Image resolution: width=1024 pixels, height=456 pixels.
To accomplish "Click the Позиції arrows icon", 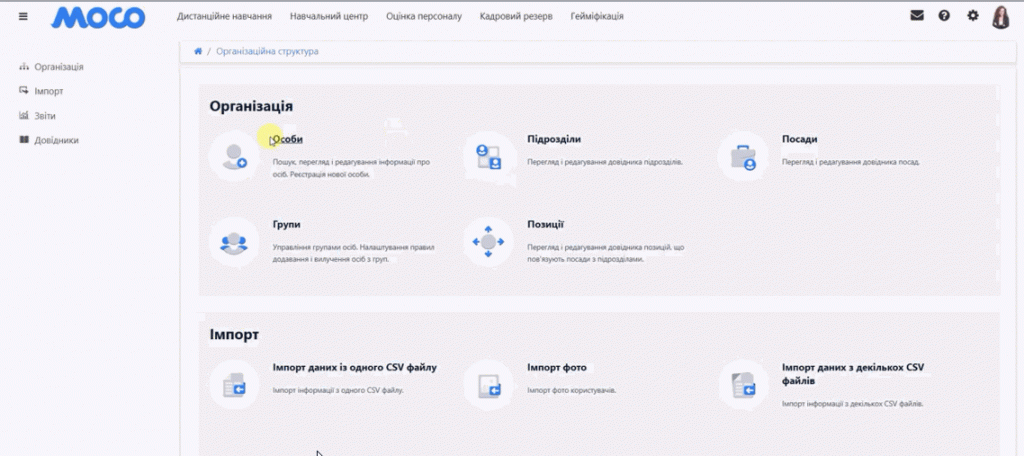I will click(488, 241).
